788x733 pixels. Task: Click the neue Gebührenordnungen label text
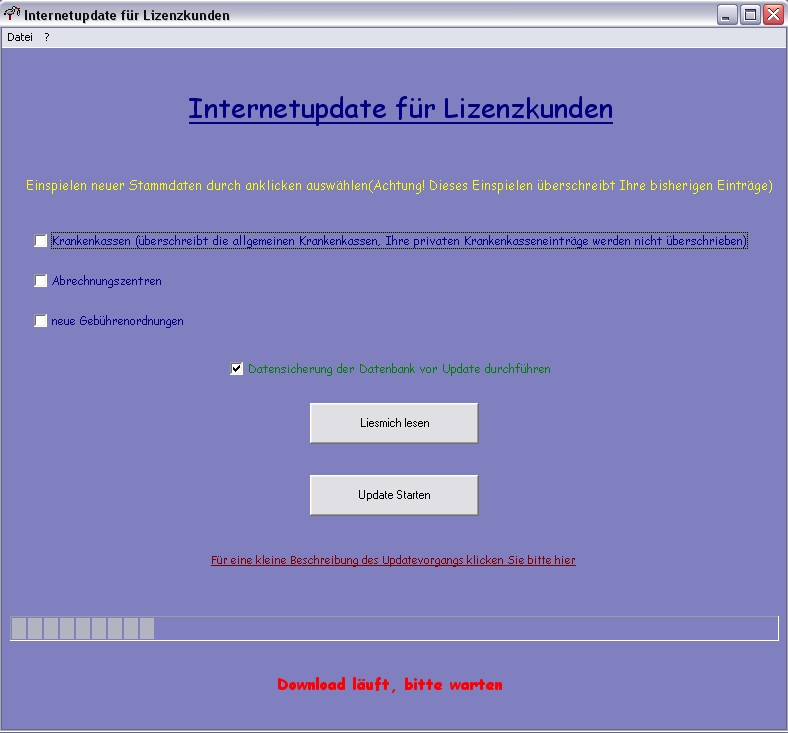click(117, 321)
